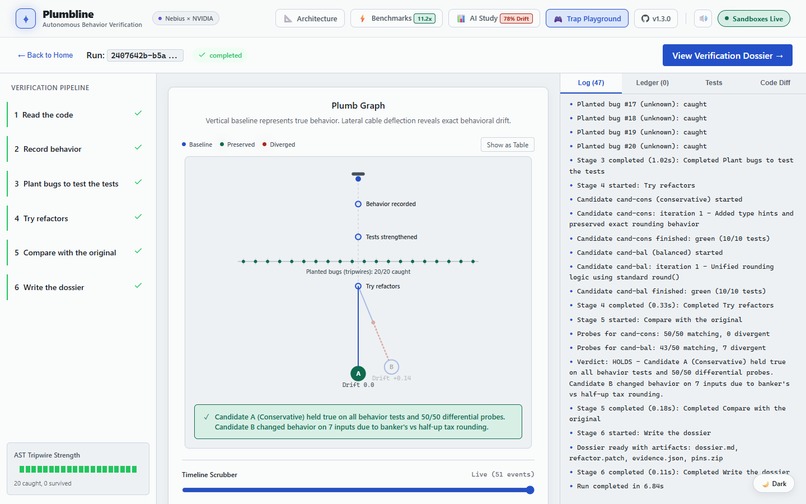
Task: Select step 3 Plant bugs to test the tests
Action: click(78, 184)
